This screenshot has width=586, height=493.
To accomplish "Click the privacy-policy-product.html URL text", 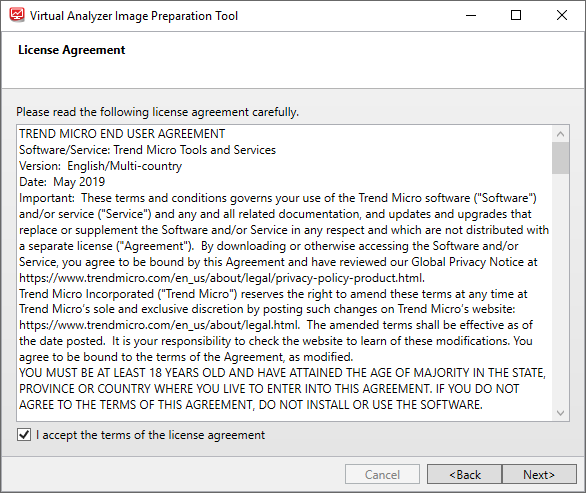I will (222, 278).
